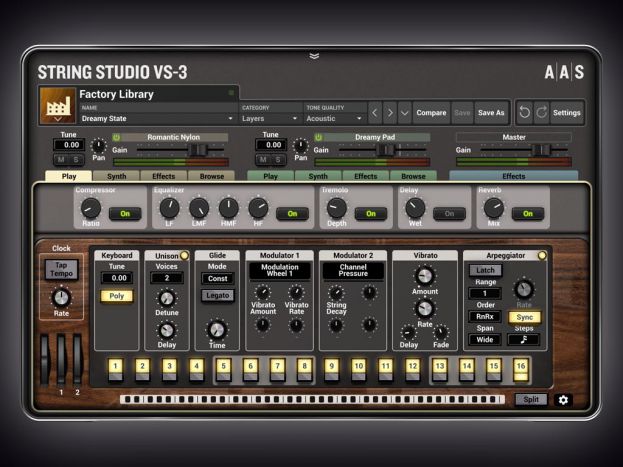Toggle the Tremolo On switch
The image size is (623, 467).
coord(371,214)
